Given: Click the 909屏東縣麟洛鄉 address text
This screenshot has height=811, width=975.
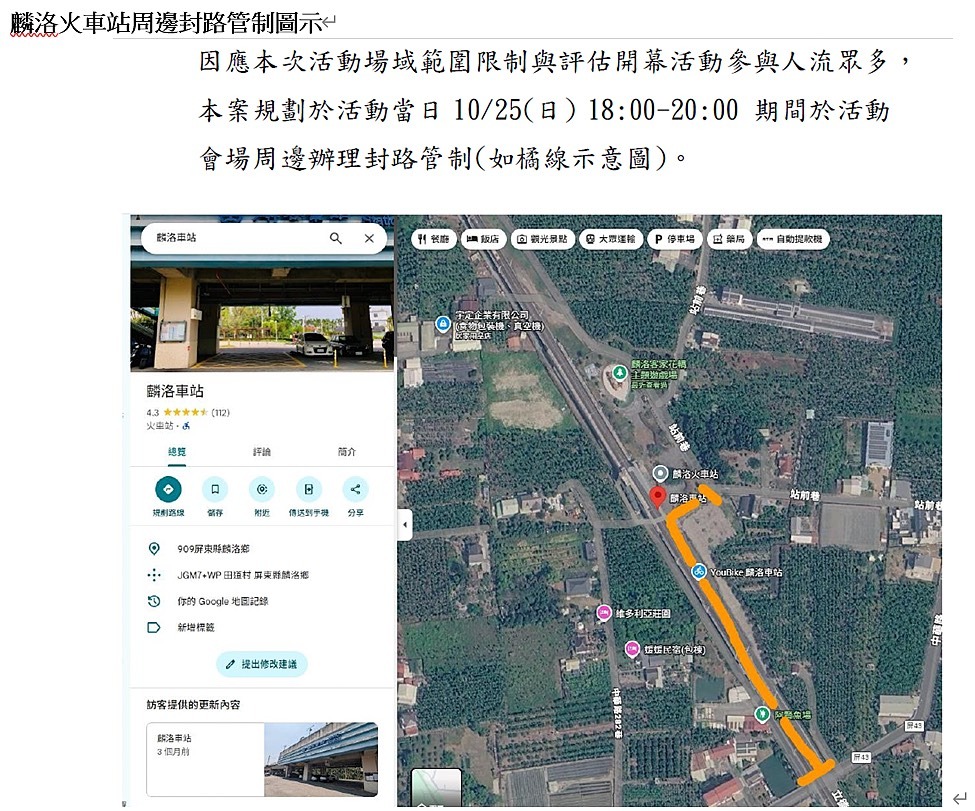Looking at the screenshot, I should pos(213,549).
